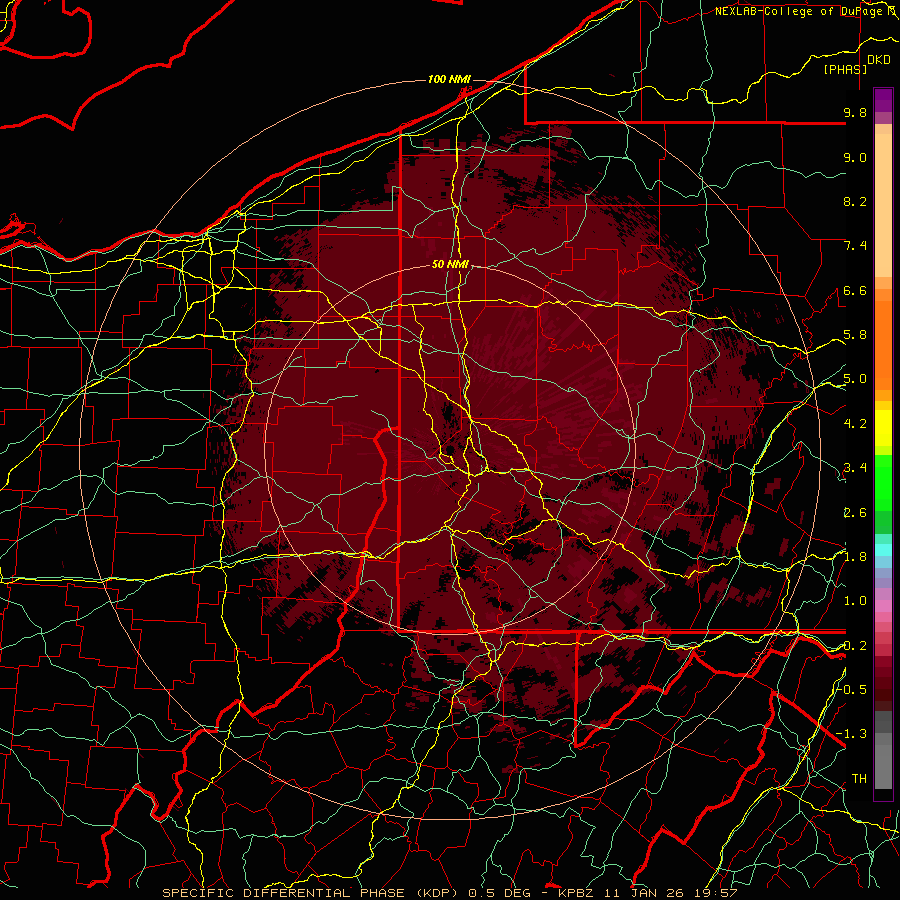Click the 9.0 value on the scale
Viewport: 900px width, 900px height.
click(x=855, y=157)
